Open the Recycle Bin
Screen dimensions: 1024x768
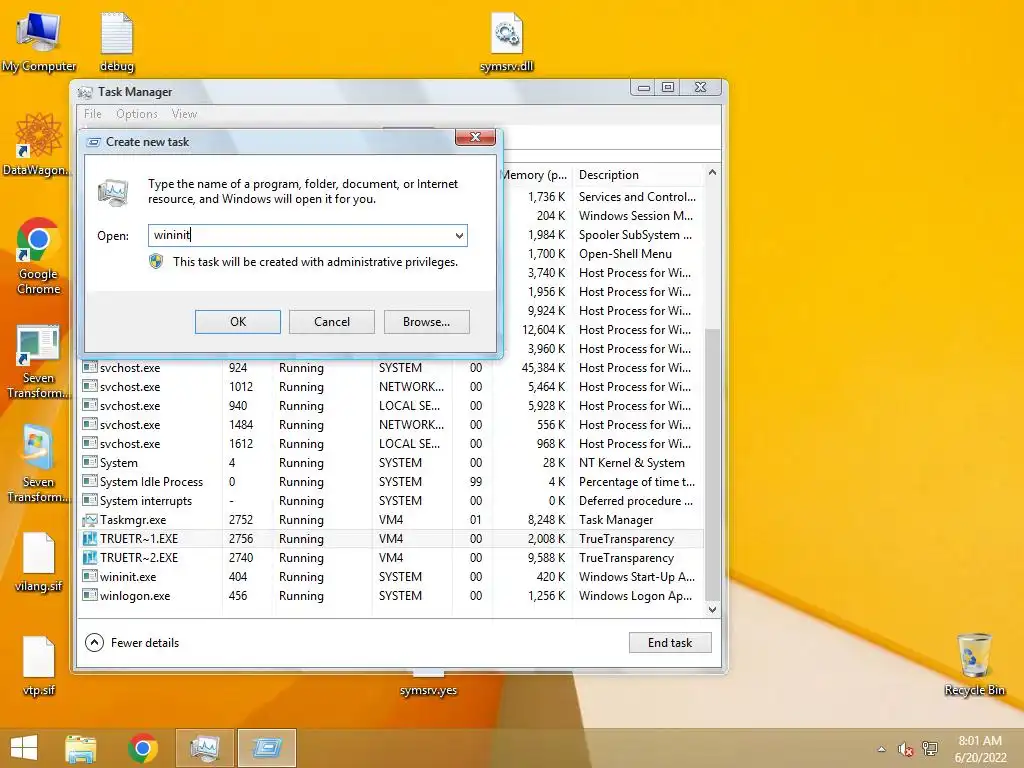coord(974,664)
